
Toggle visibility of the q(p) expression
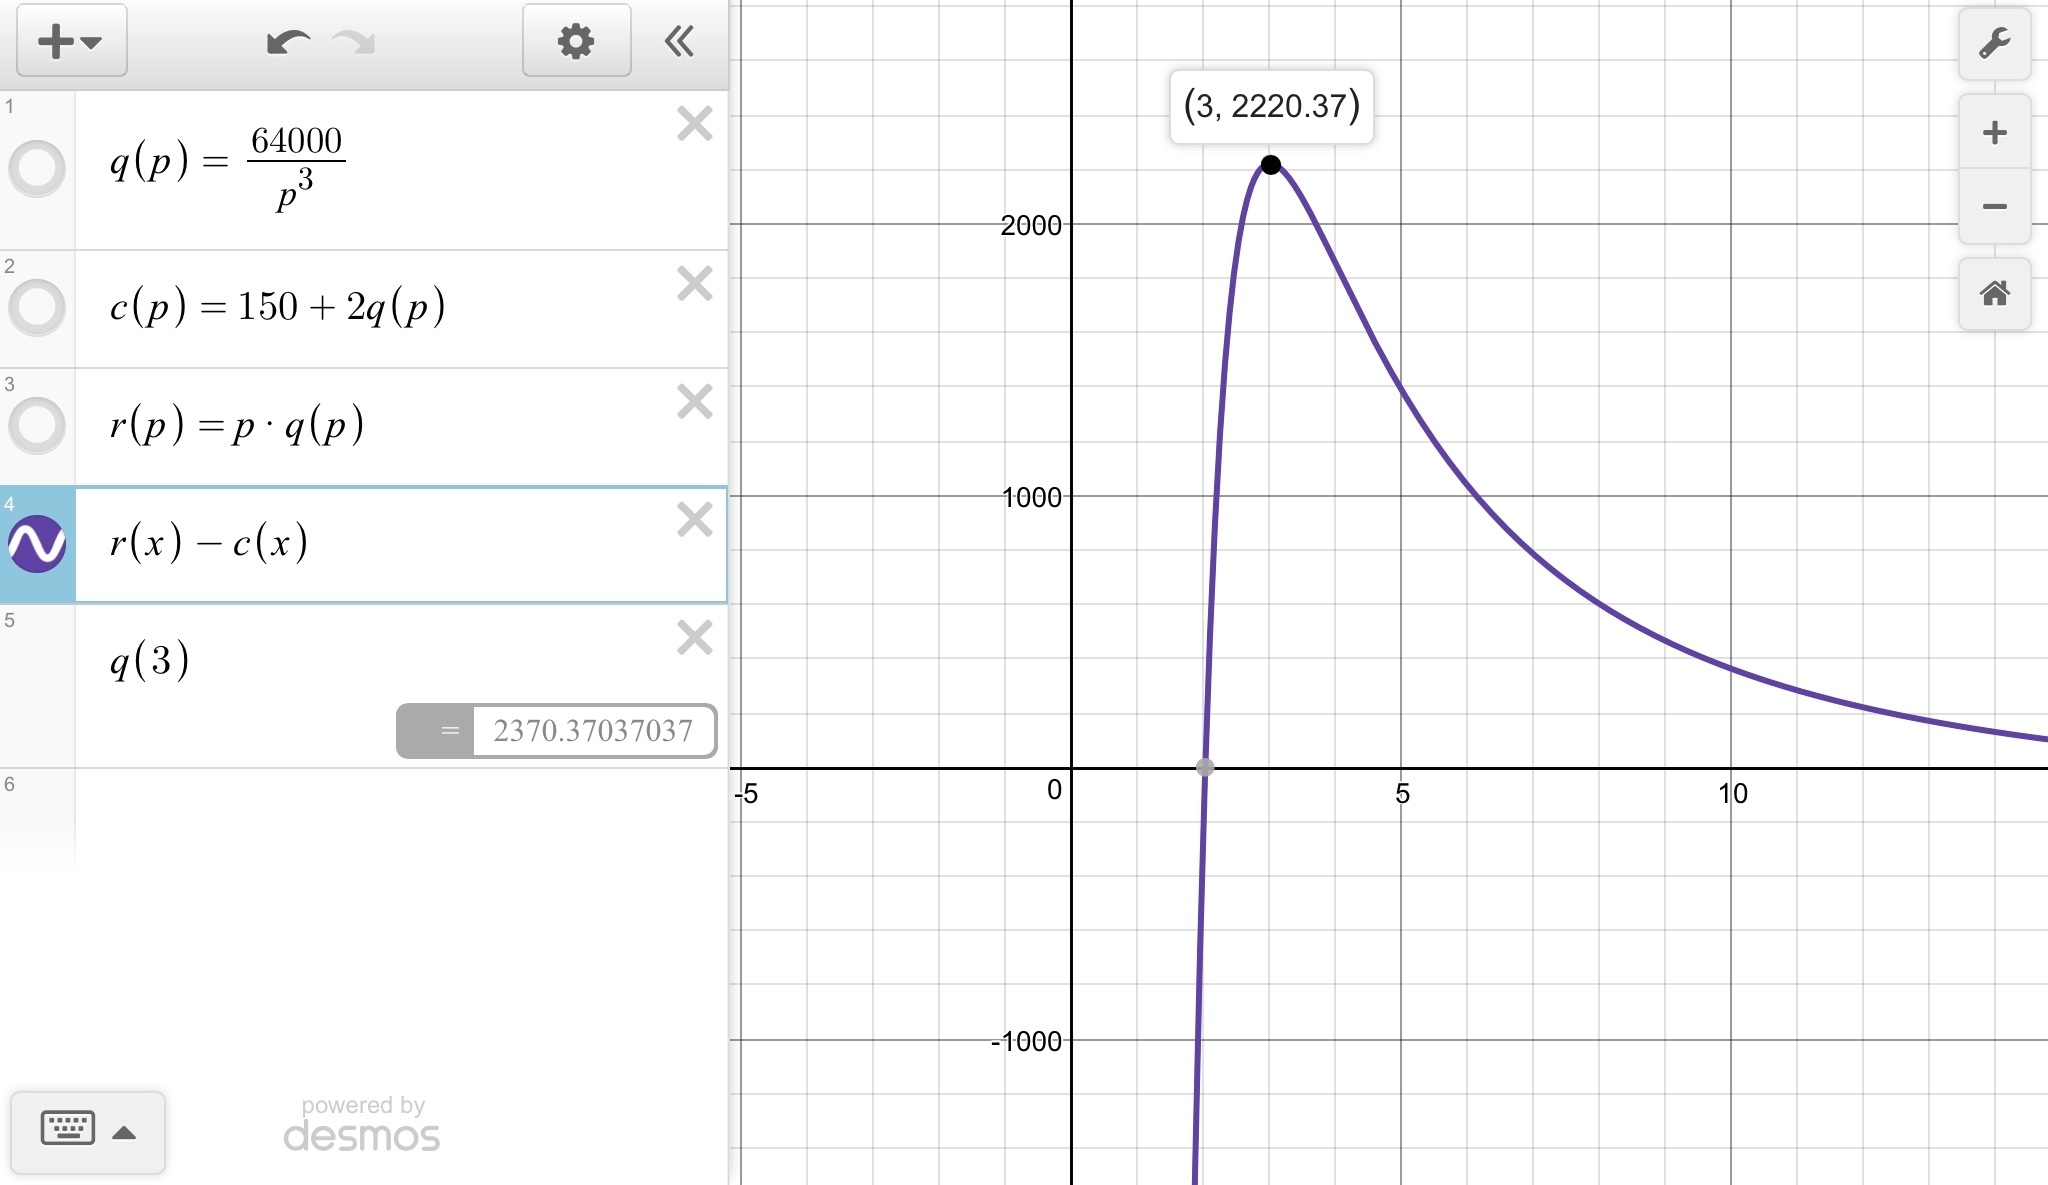click(x=37, y=168)
